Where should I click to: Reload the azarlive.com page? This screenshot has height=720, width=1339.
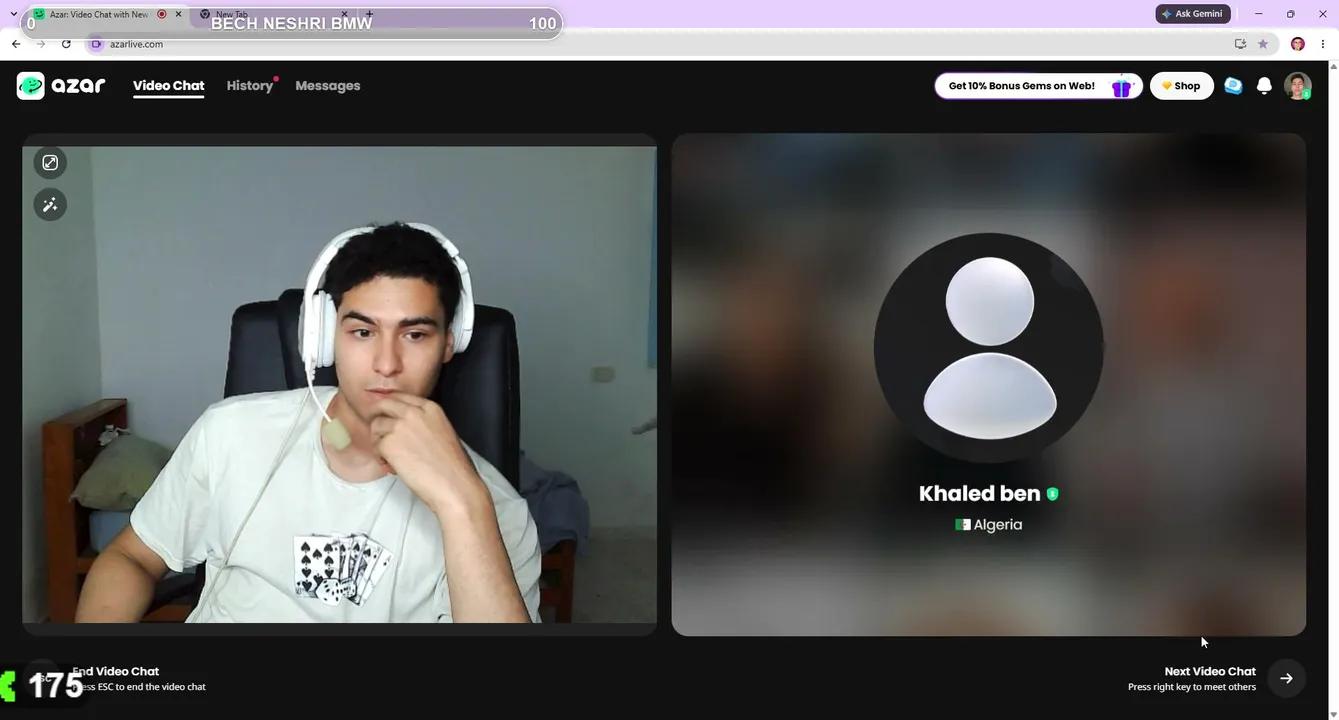point(66,44)
